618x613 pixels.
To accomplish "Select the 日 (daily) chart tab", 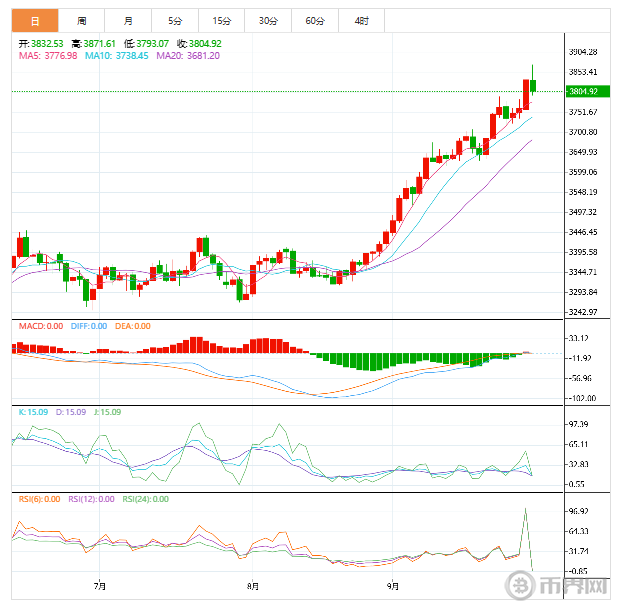I will (x=34, y=20).
